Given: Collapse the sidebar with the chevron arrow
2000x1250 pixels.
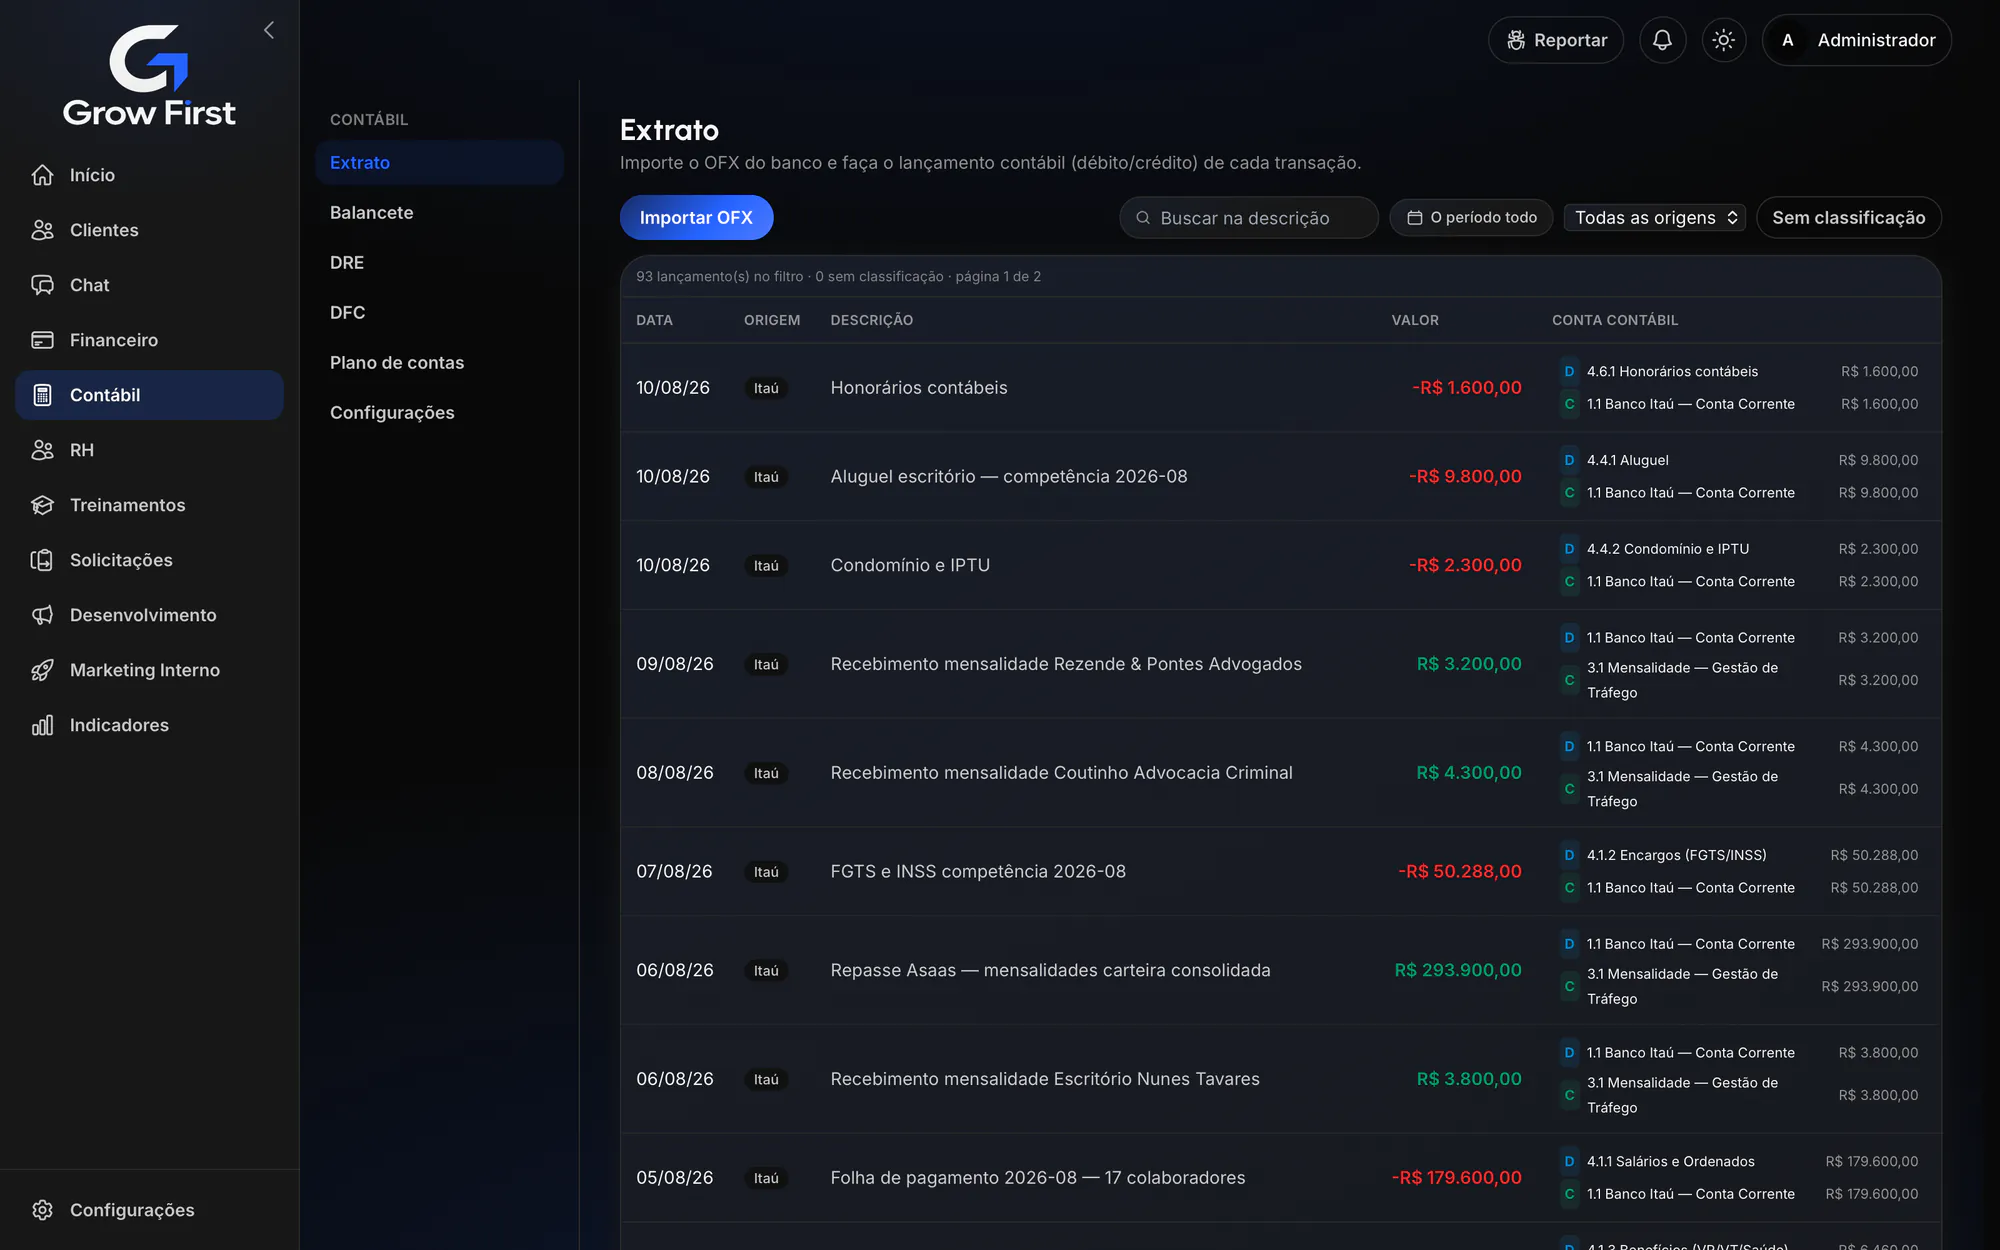Looking at the screenshot, I should pyautogui.click(x=269, y=30).
